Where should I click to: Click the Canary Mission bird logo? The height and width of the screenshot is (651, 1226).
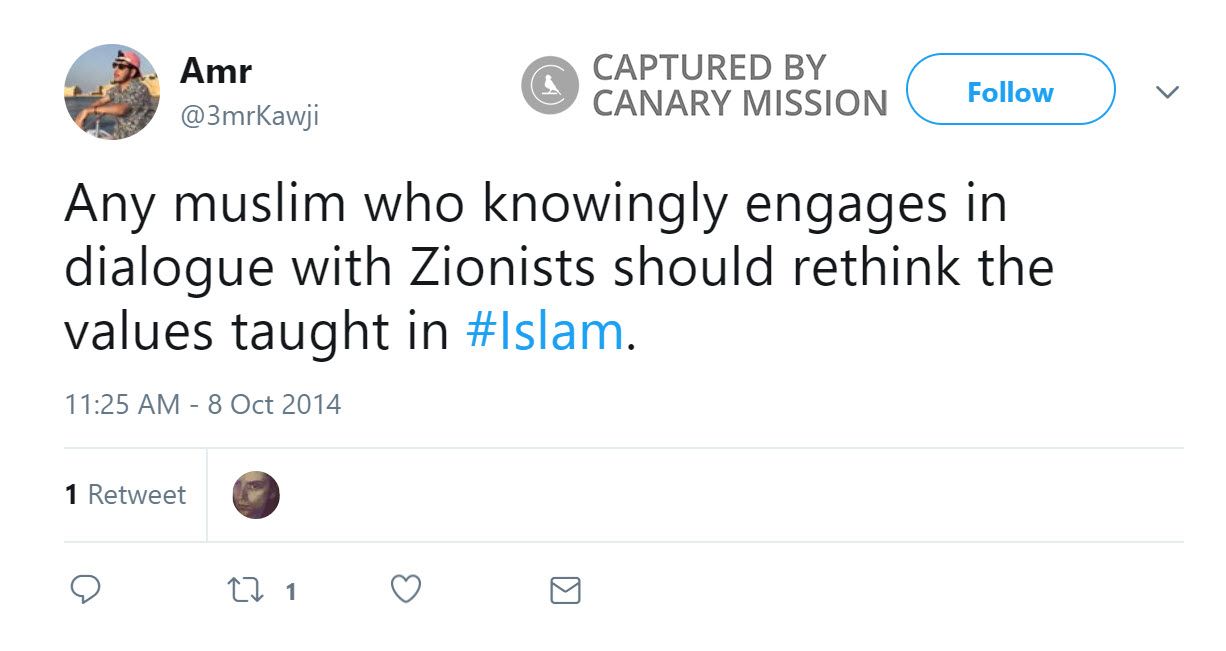(x=550, y=85)
